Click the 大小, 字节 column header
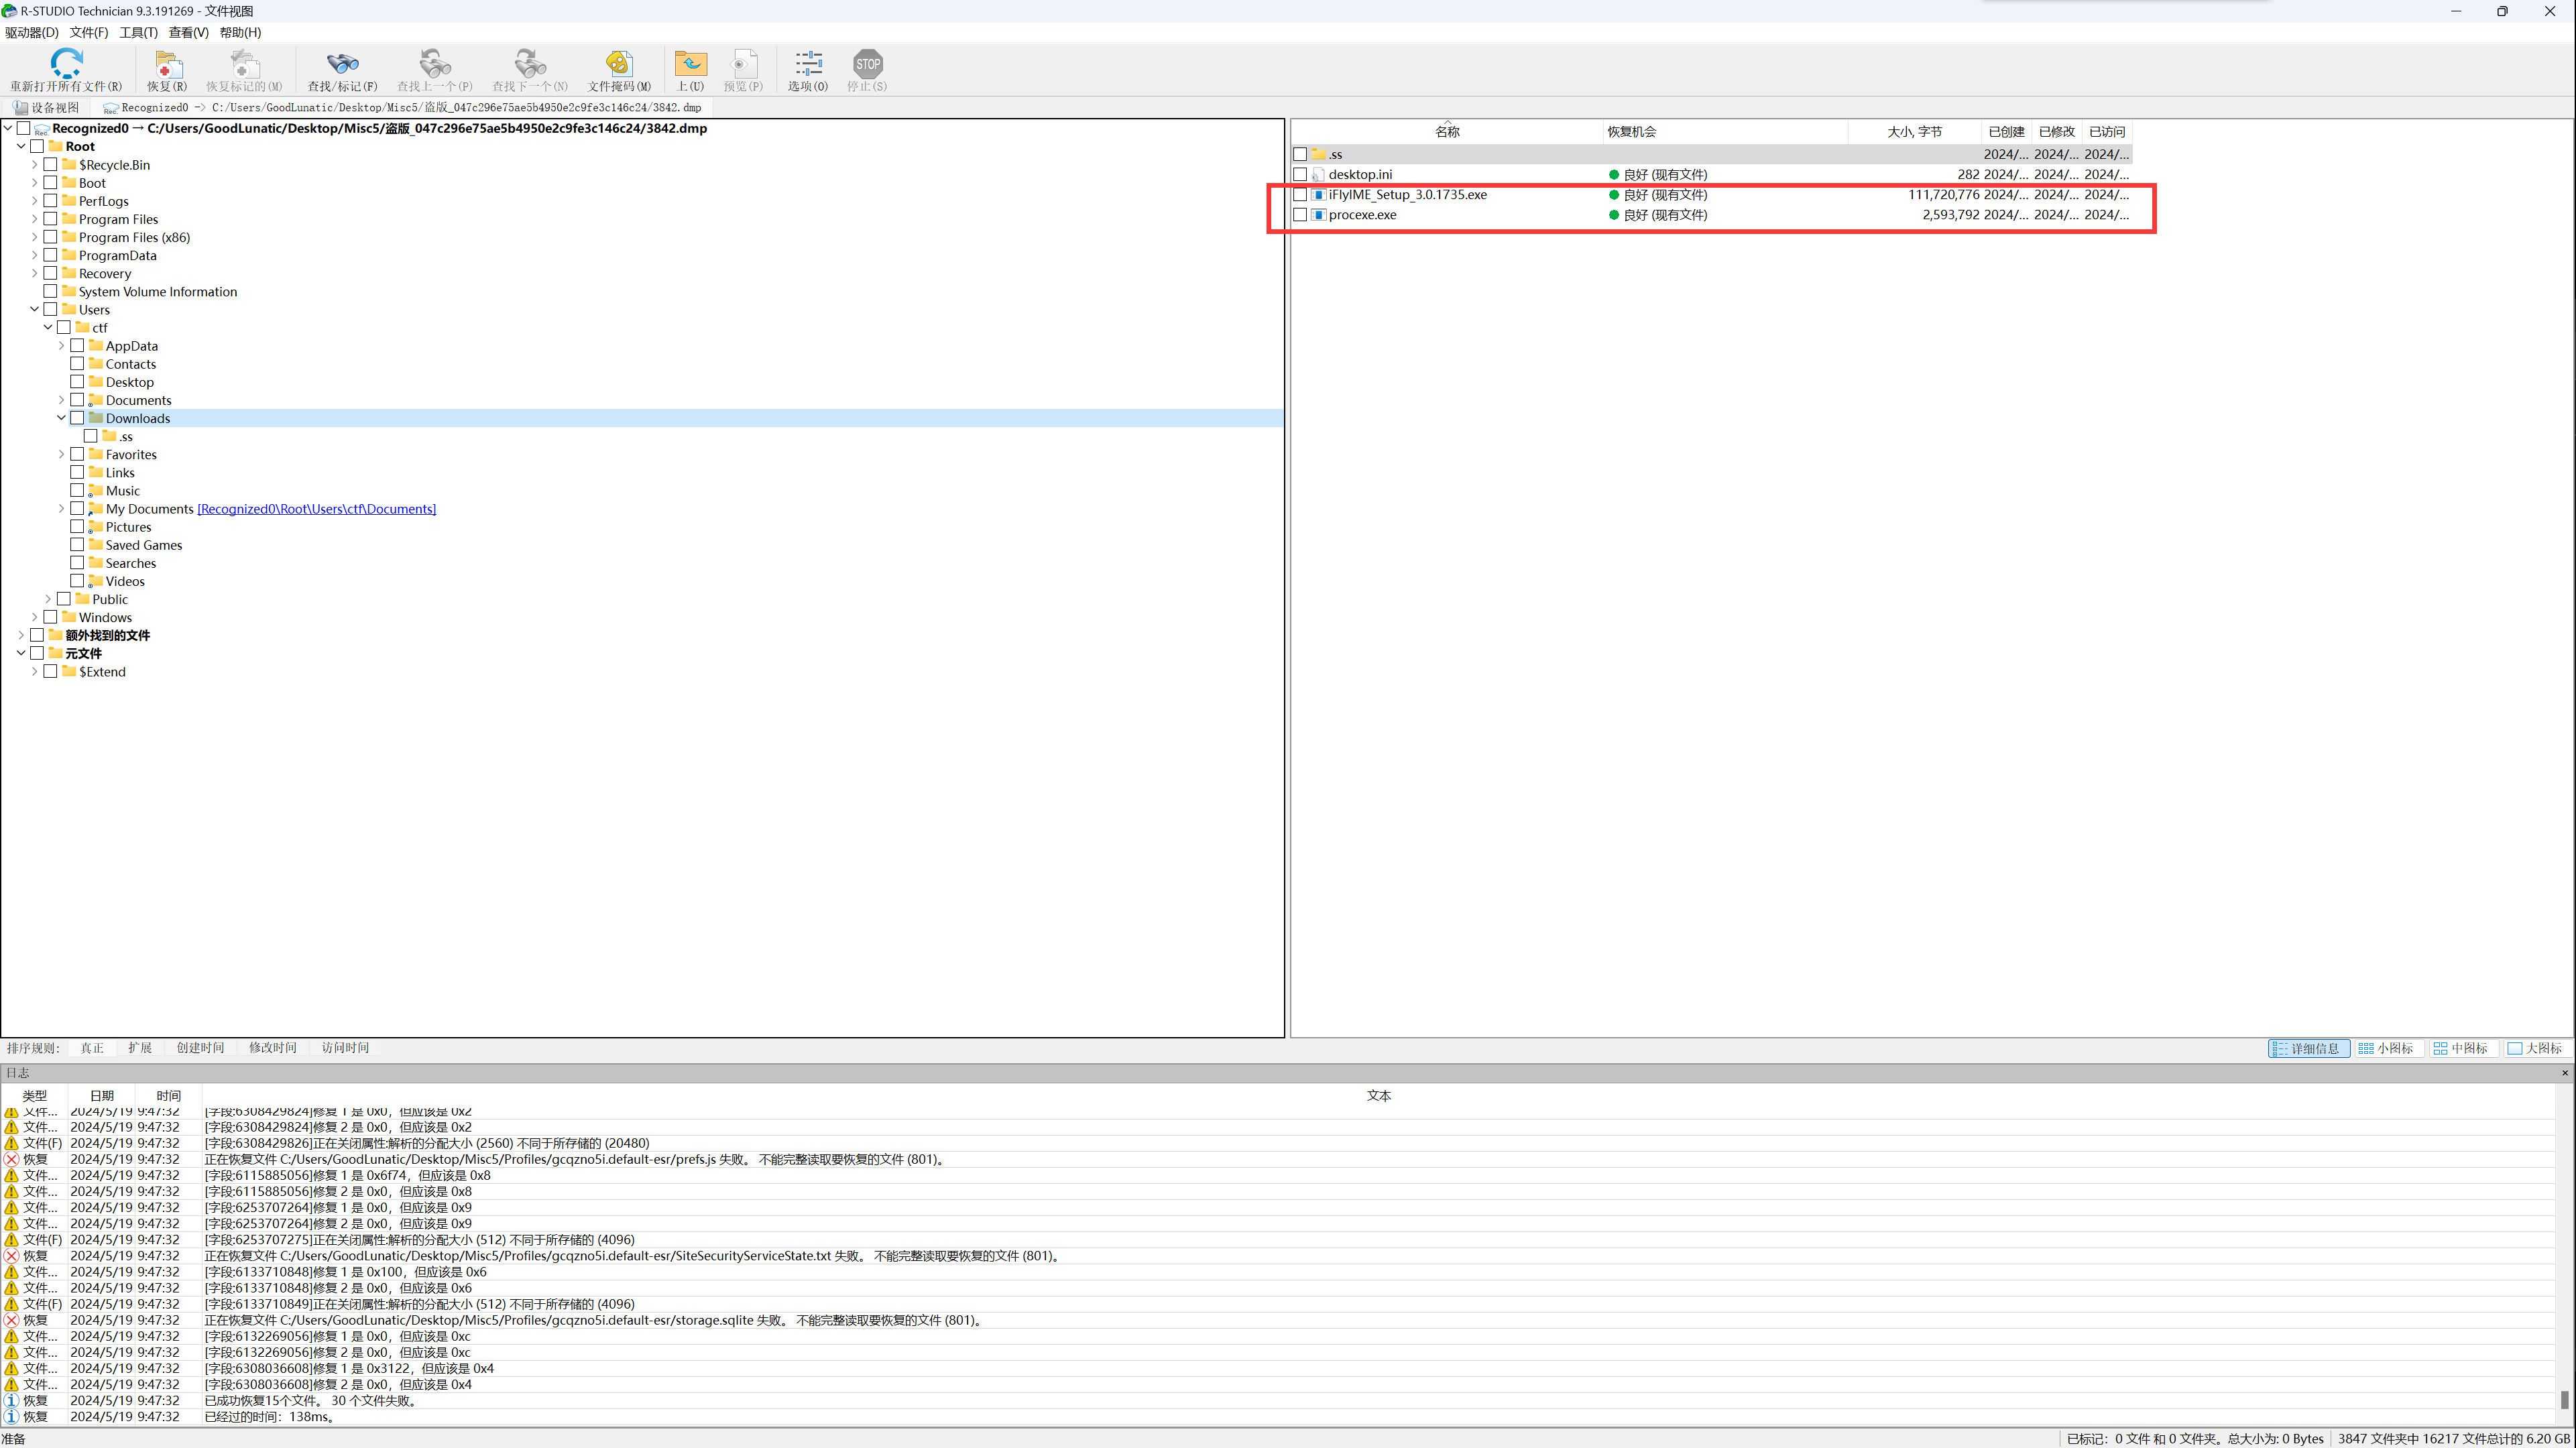 1914,132
